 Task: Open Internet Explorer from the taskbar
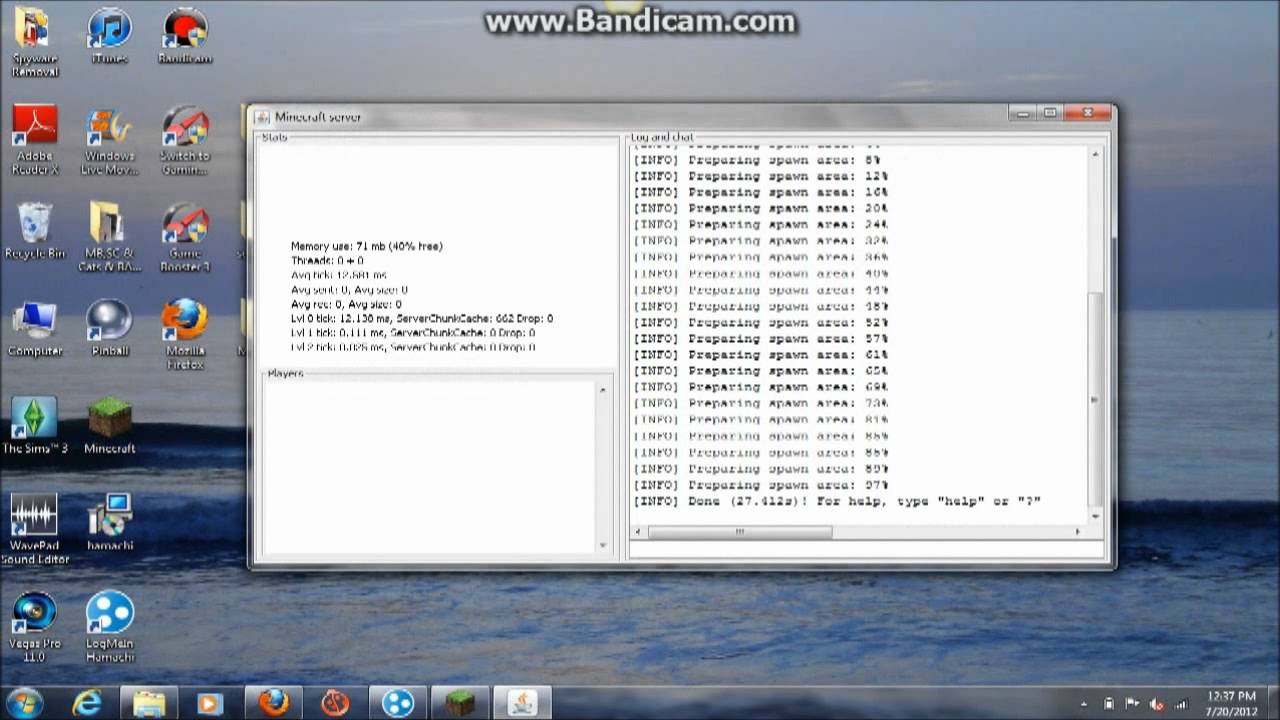point(87,702)
